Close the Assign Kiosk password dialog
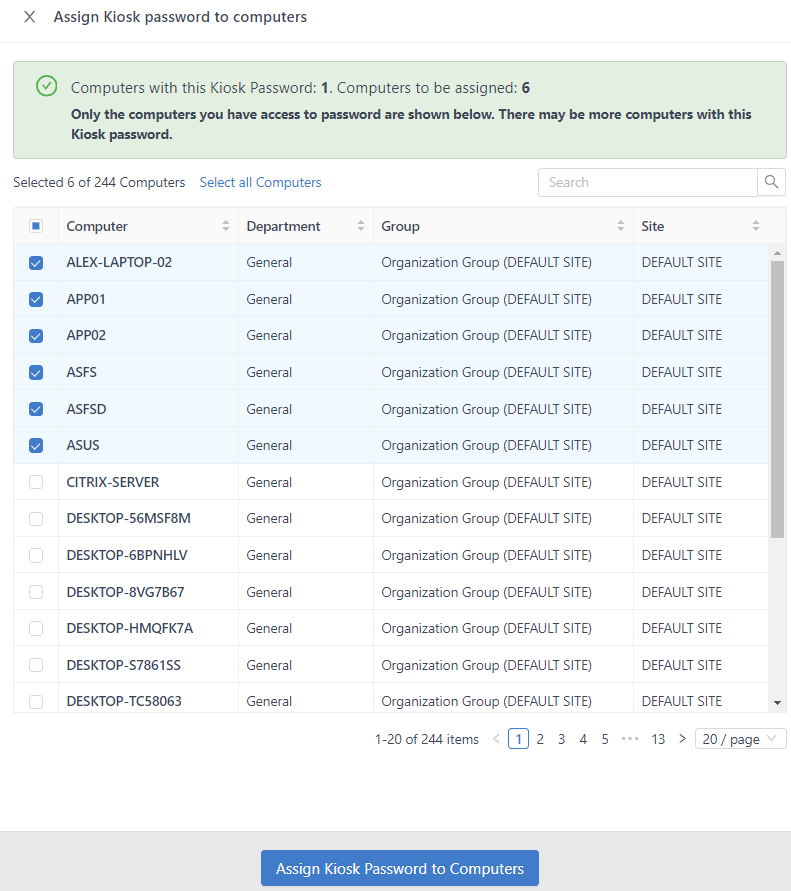This screenshot has height=891, width=791. (30, 17)
